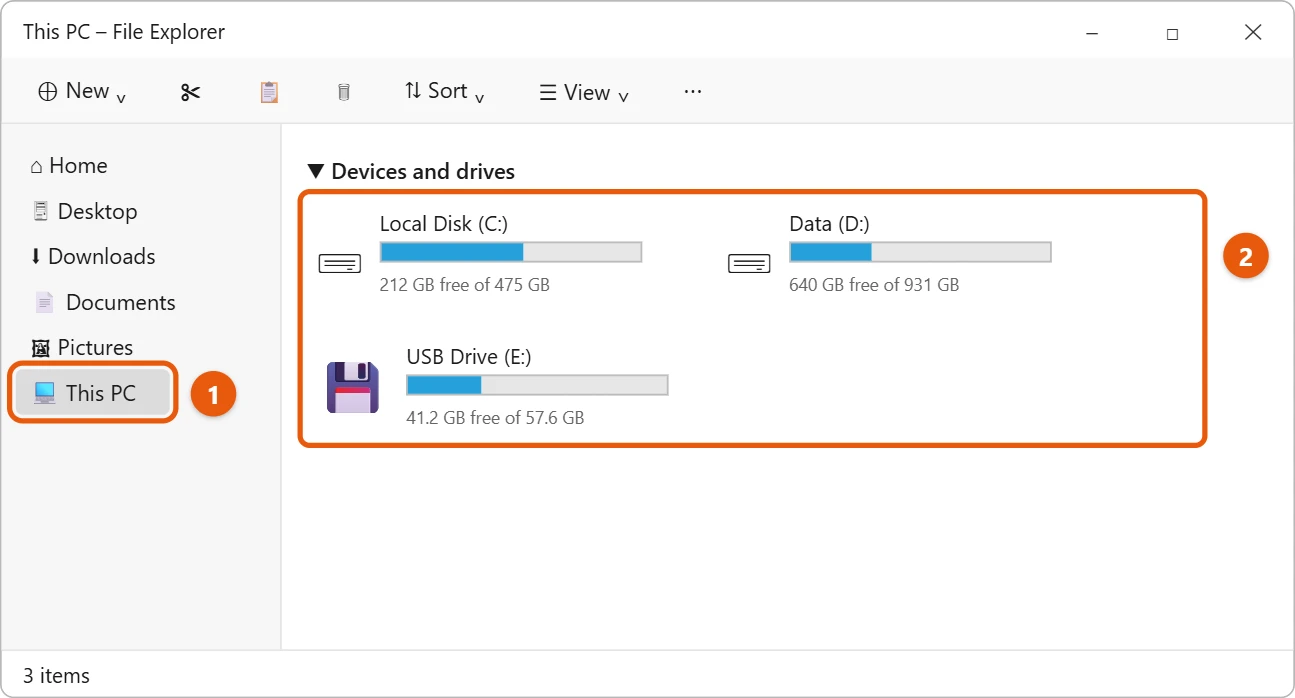Click the "This PC – File Explorer" title
The height and width of the screenshot is (698, 1295).
click(124, 32)
